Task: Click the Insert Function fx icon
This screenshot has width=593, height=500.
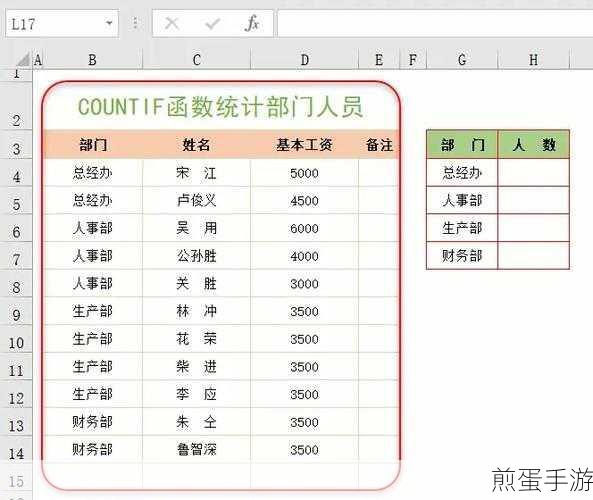Action: coord(252,23)
